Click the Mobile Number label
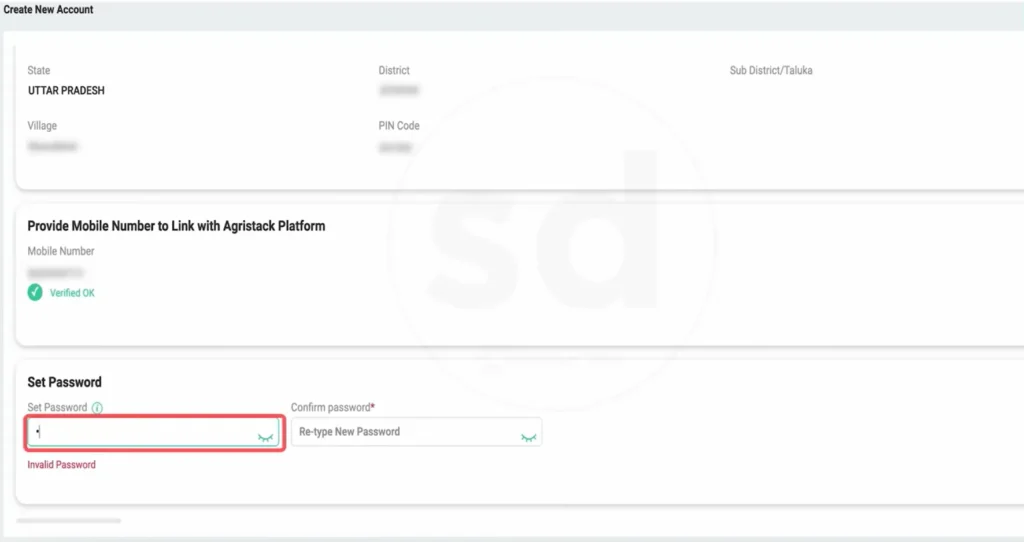1024x542 pixels. tap(61, 251)
